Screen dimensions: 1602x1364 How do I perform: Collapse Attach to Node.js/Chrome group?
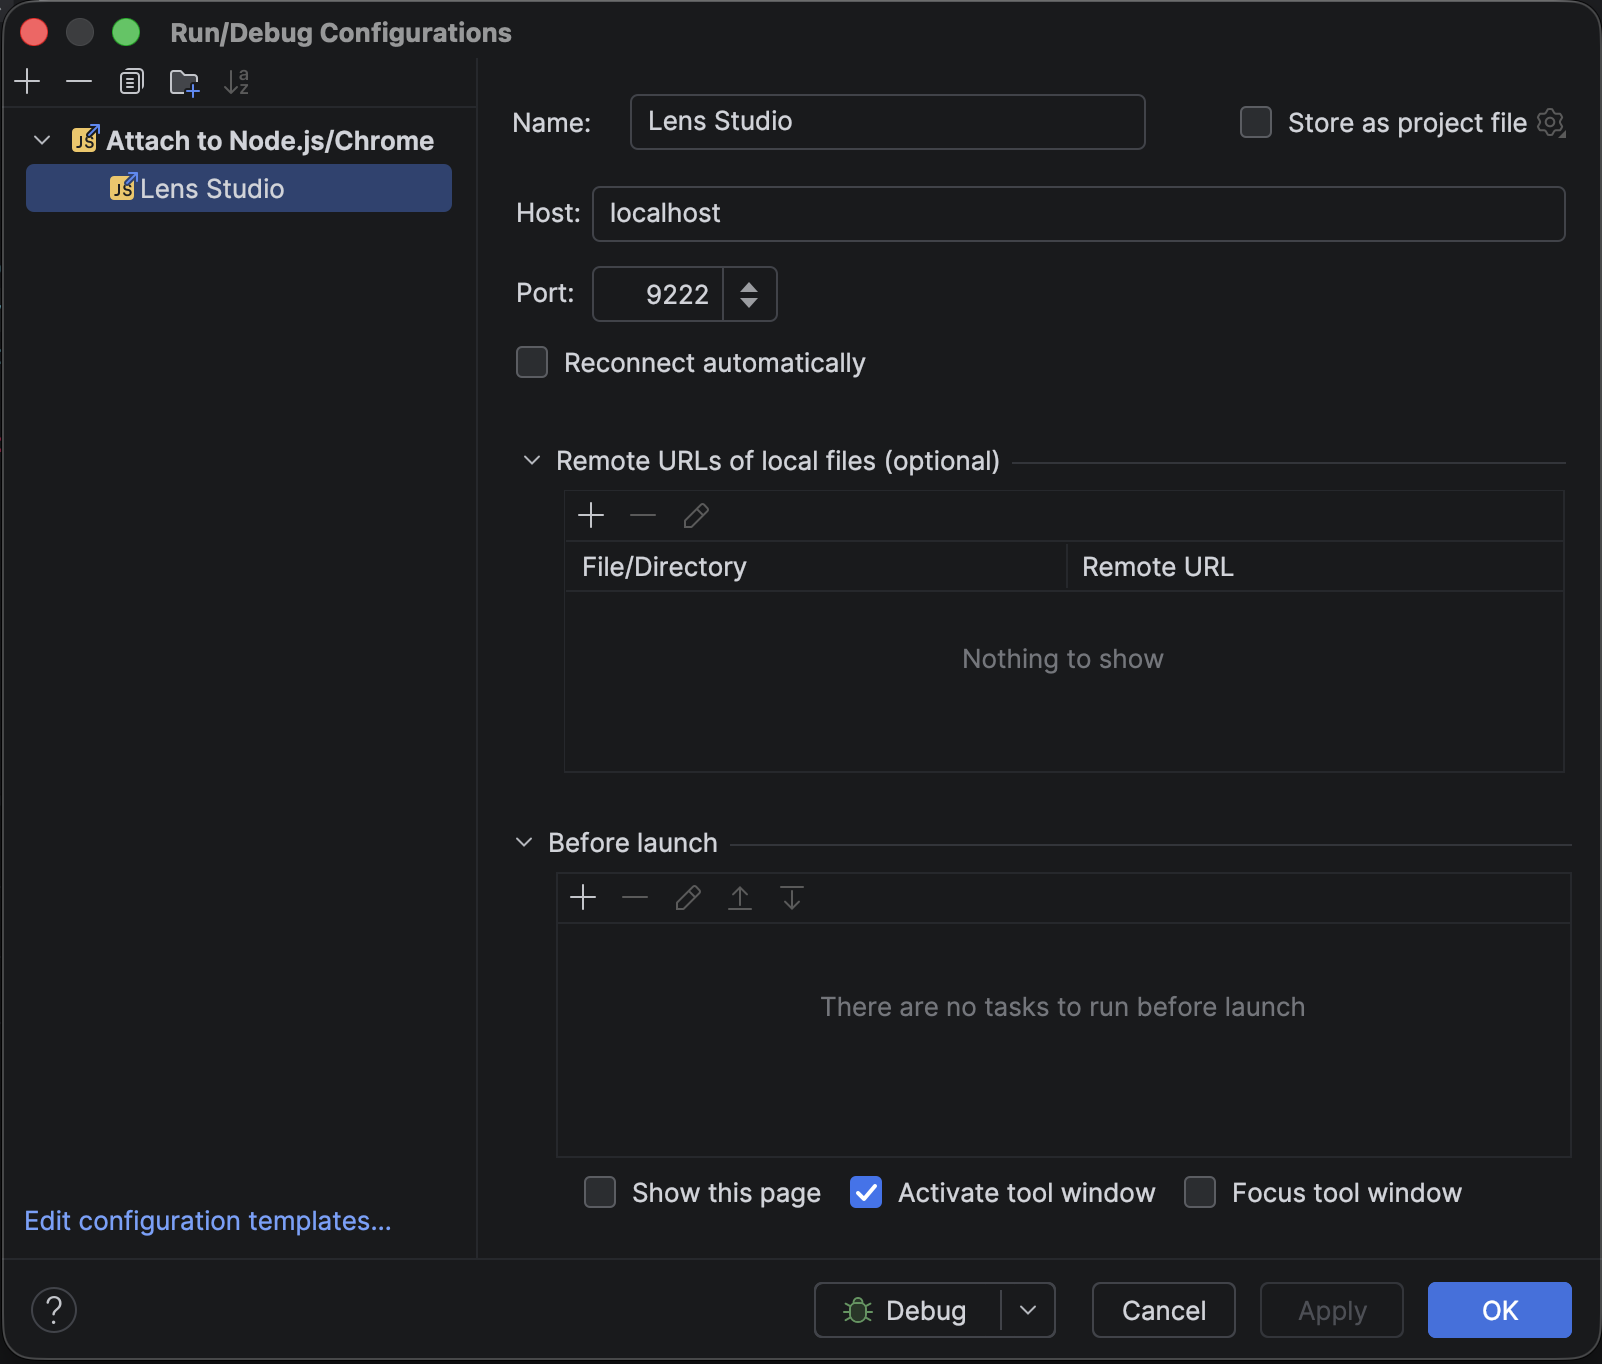(42, 140)
